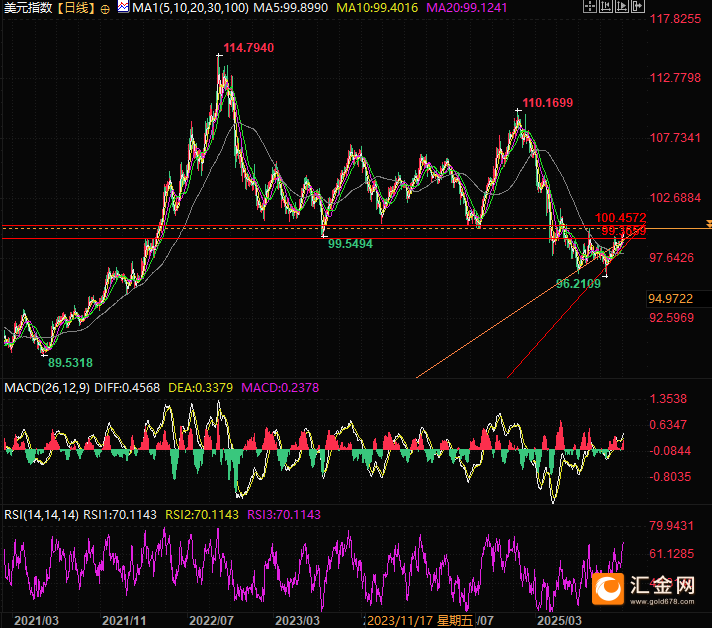Click the 2023/11/17 星期五 cursor date tag
The height and width of the screenshot is (628, 712).
click(x=420, y=621)
